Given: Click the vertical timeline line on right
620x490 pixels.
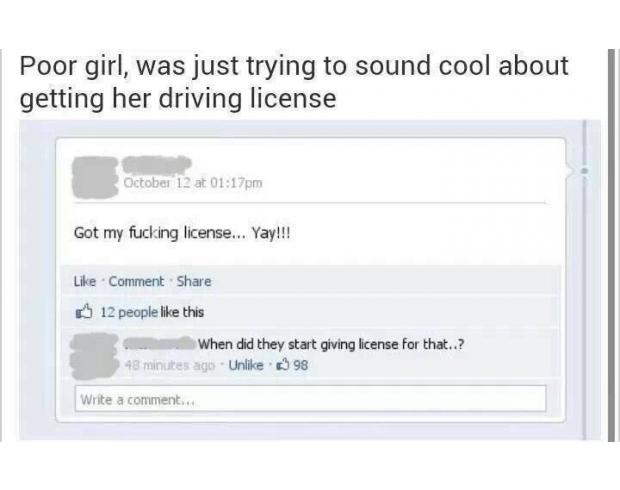Looking at the screenshot, I should click(x=584, y=280).
